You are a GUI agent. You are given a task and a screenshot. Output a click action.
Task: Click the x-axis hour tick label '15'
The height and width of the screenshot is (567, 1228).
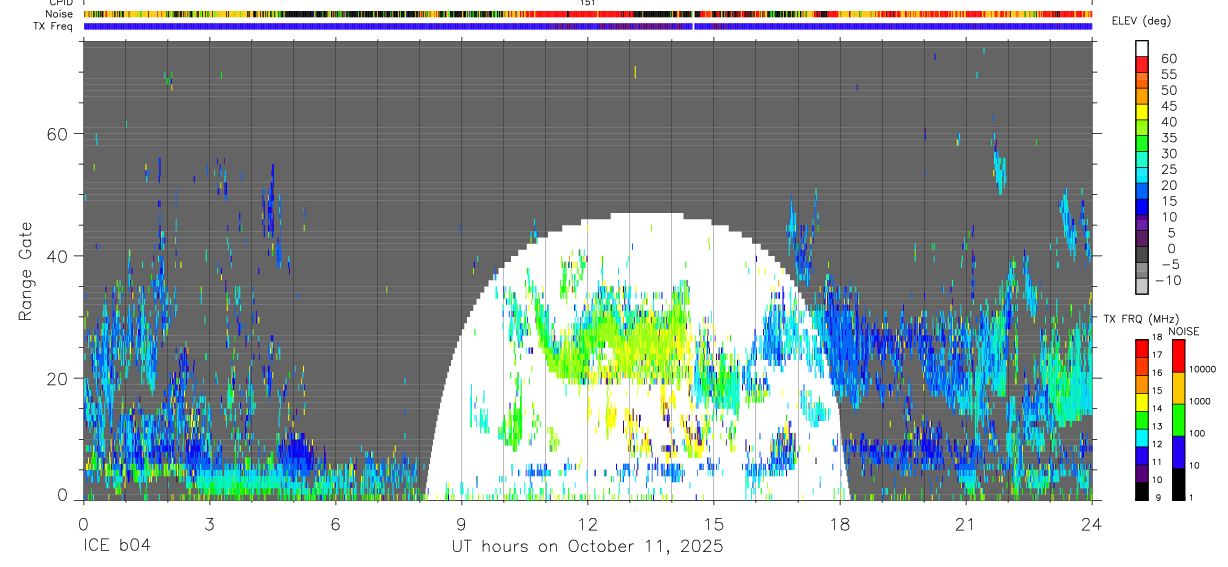[713, 524]
